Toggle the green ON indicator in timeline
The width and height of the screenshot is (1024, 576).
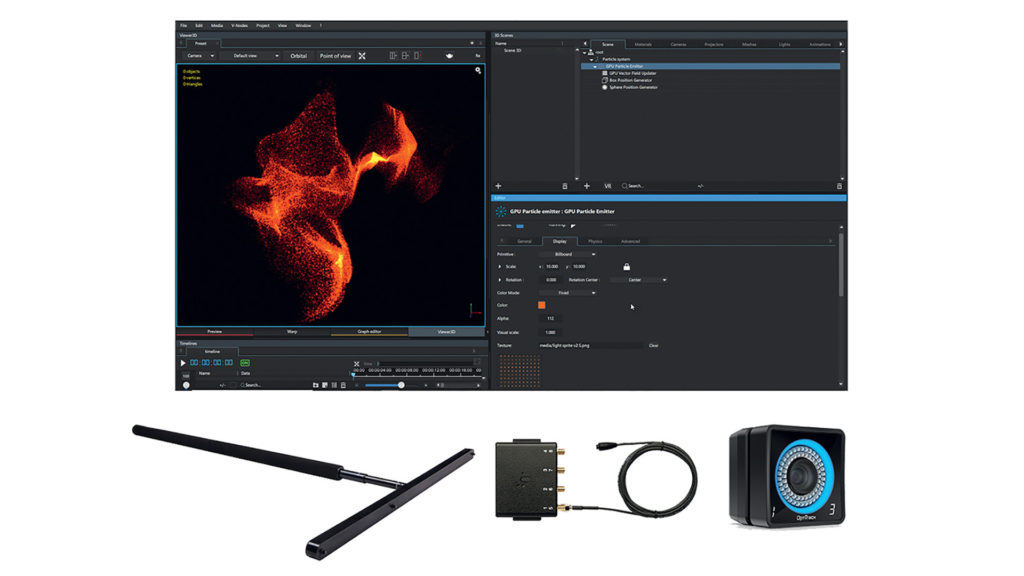click(x=245, y=362)
